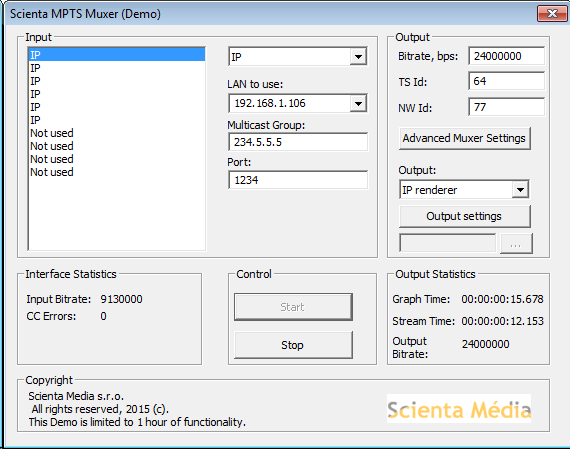Open Output settings
Viewport: 570px width, 449px height.
(464, 216)
